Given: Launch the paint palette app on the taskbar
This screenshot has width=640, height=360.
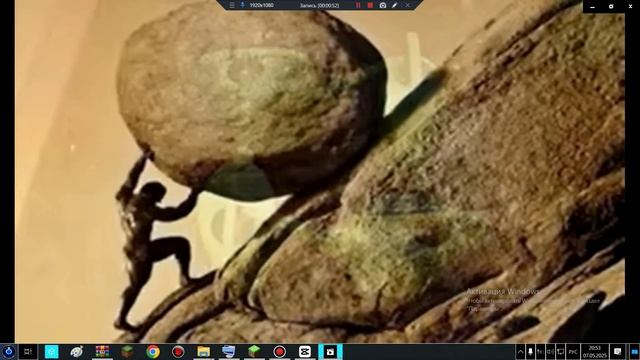Looking at the screenshot, I should point(77,351).
